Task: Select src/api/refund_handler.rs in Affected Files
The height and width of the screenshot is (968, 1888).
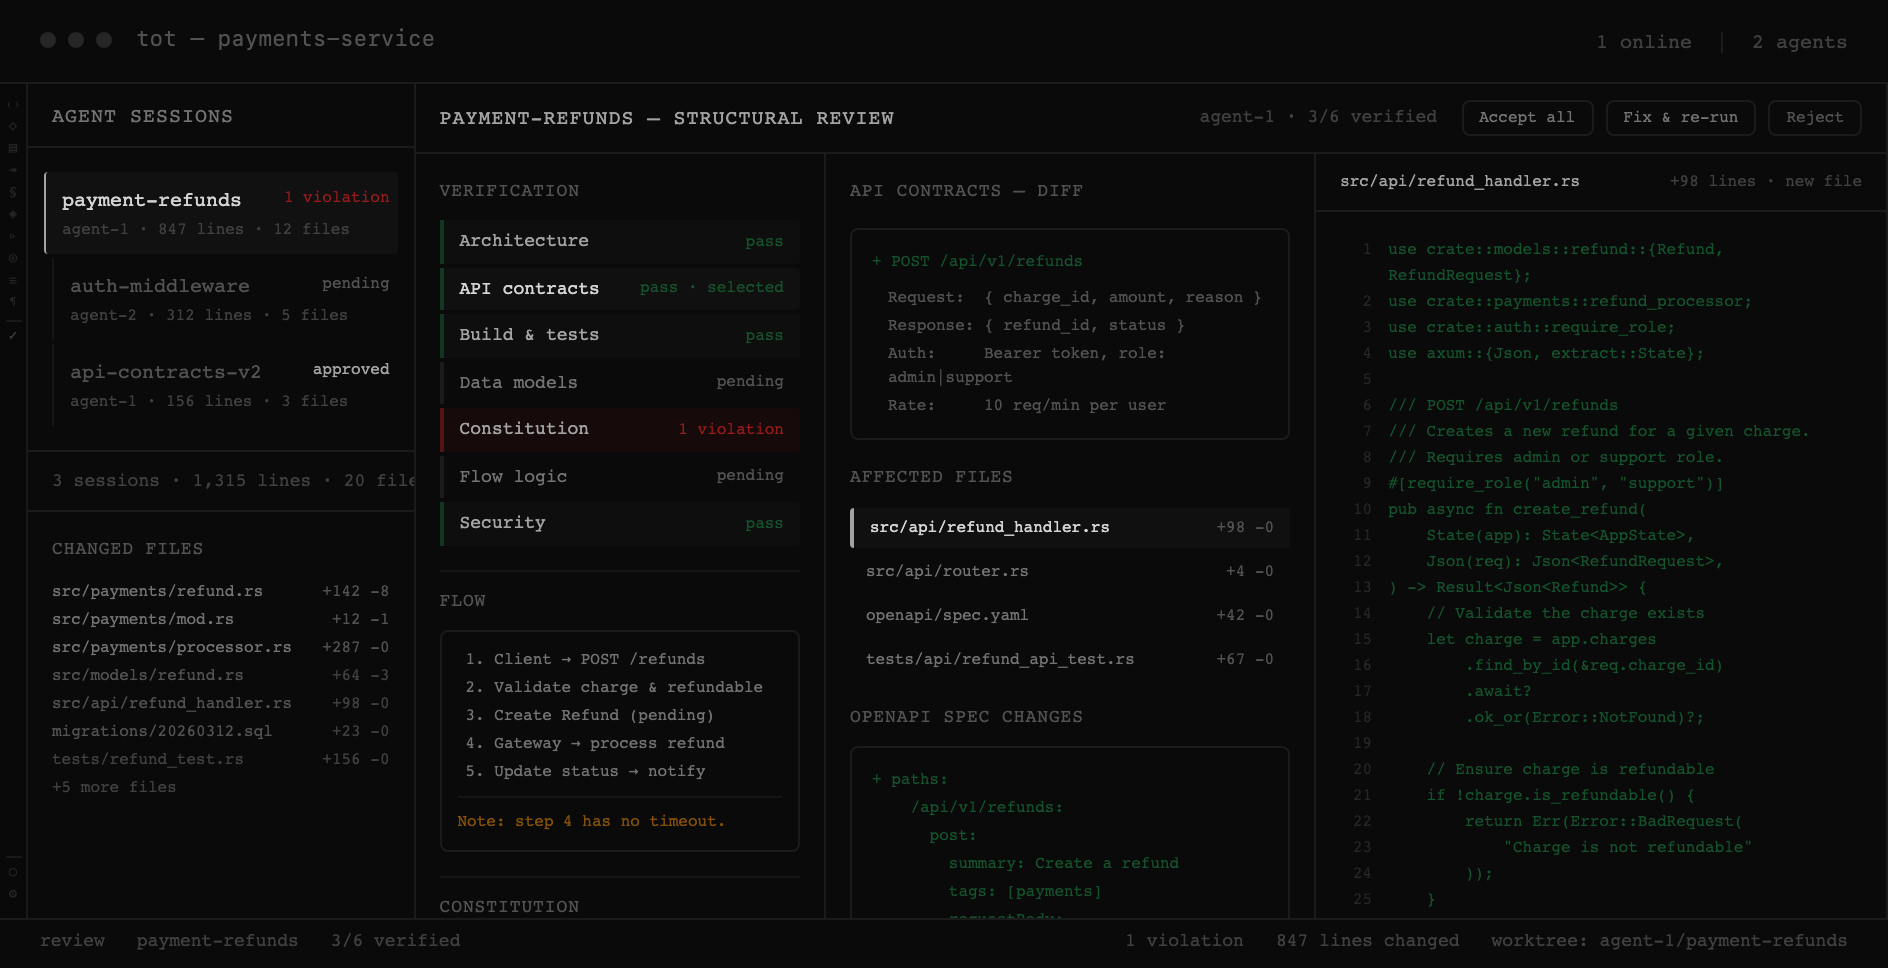Action: 1070,527
